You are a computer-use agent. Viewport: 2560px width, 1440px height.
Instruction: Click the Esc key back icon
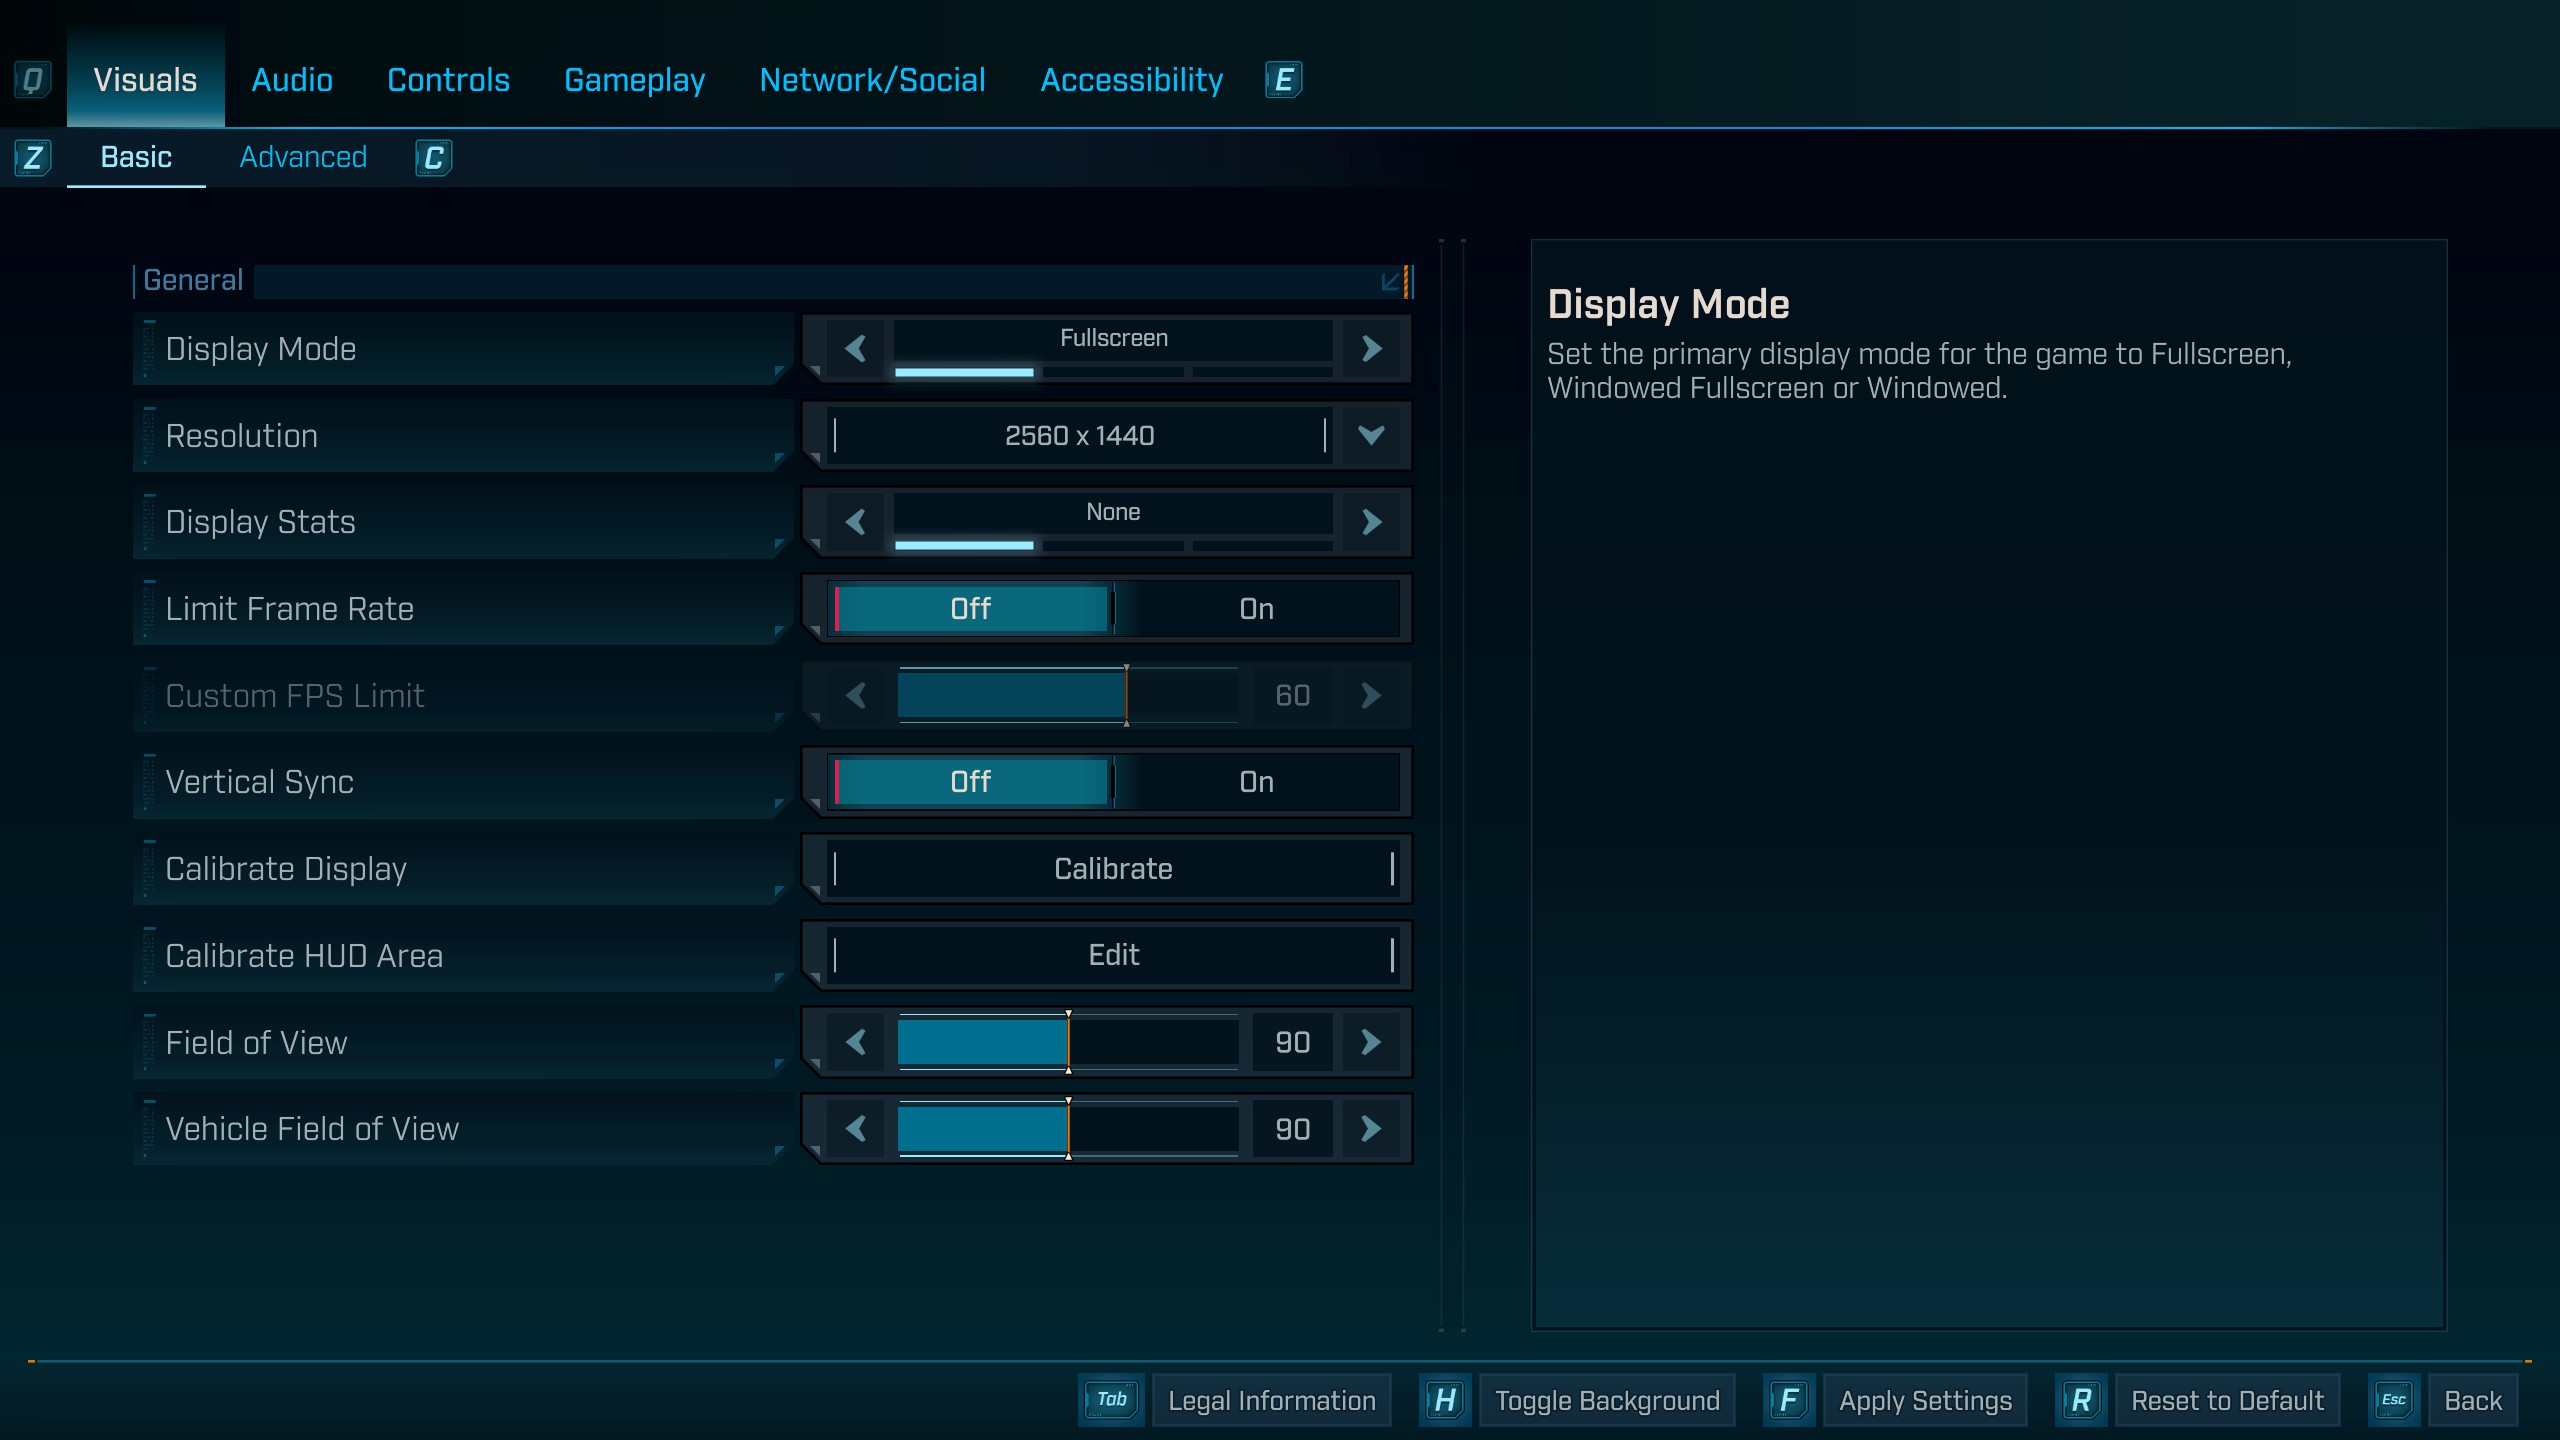click(2393, 1400)
